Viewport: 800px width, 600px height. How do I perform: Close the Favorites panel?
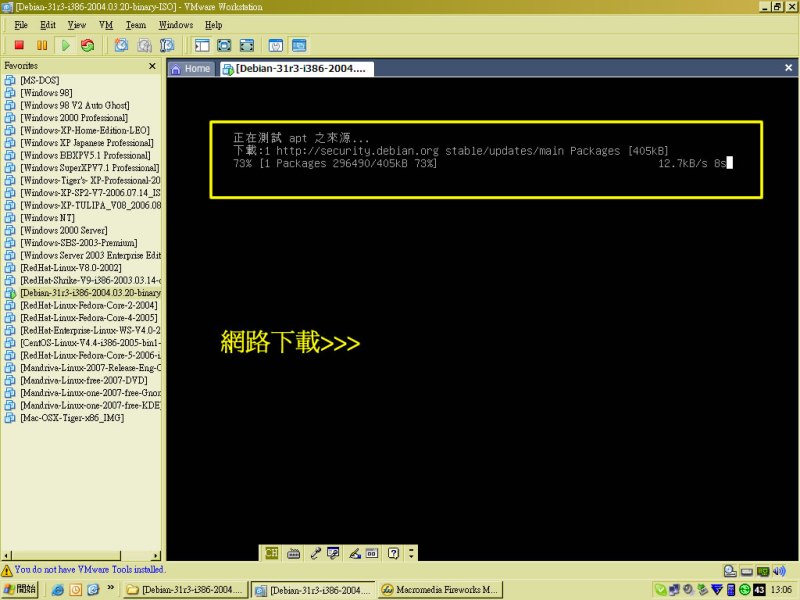[x=152, y=66]
